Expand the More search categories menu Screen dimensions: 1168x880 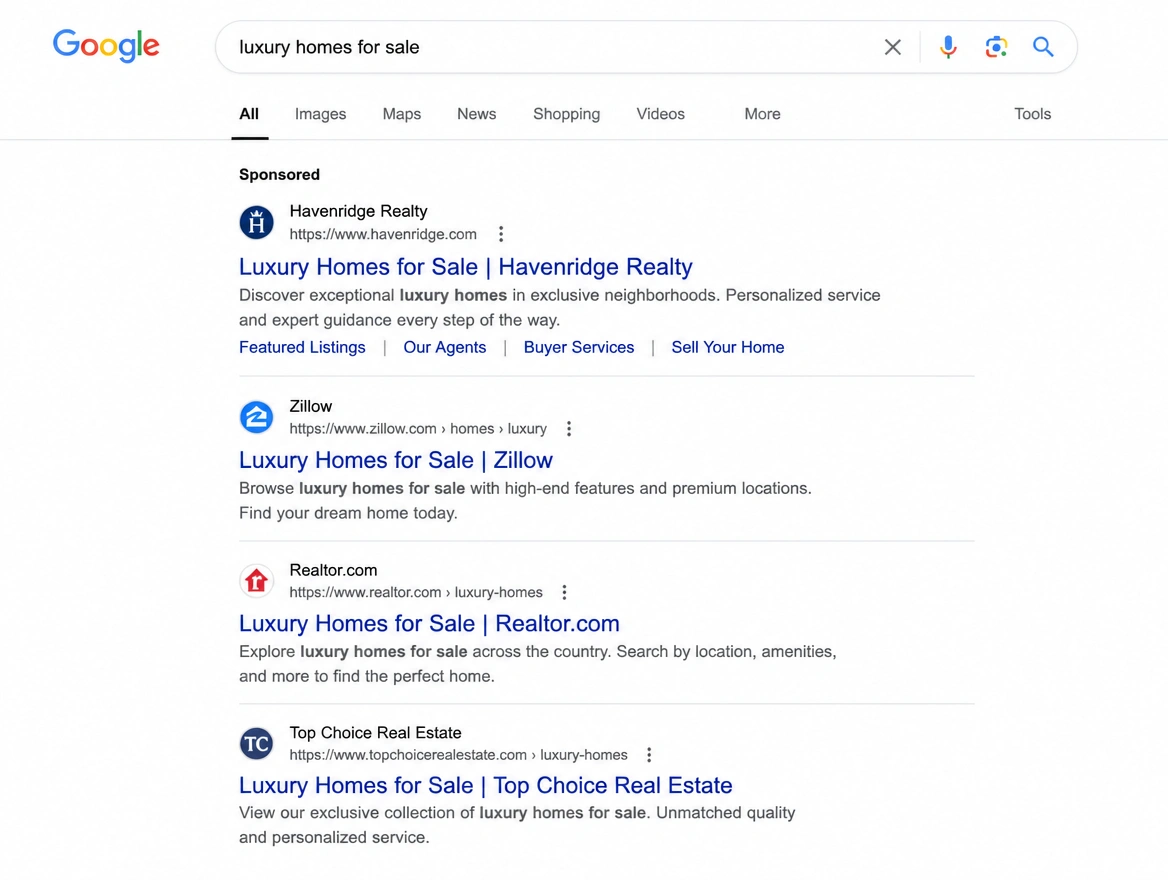762,114
